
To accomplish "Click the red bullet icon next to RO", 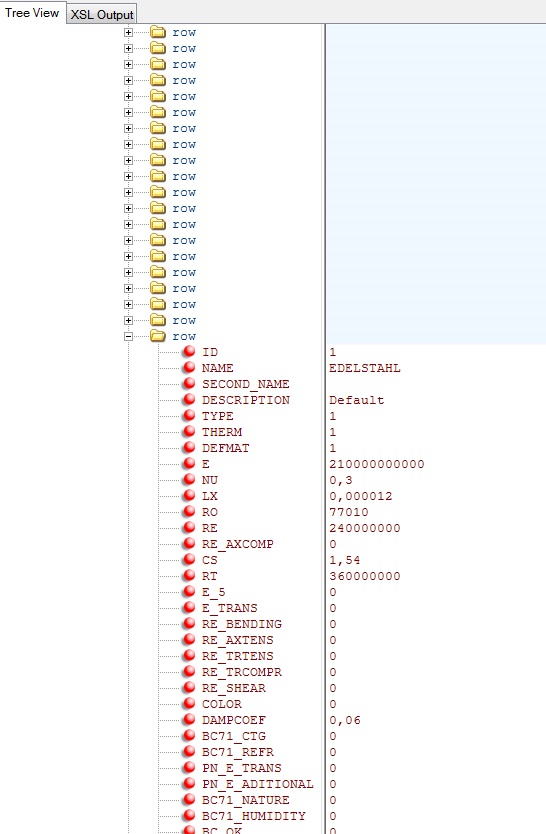I will pos(189,511).
